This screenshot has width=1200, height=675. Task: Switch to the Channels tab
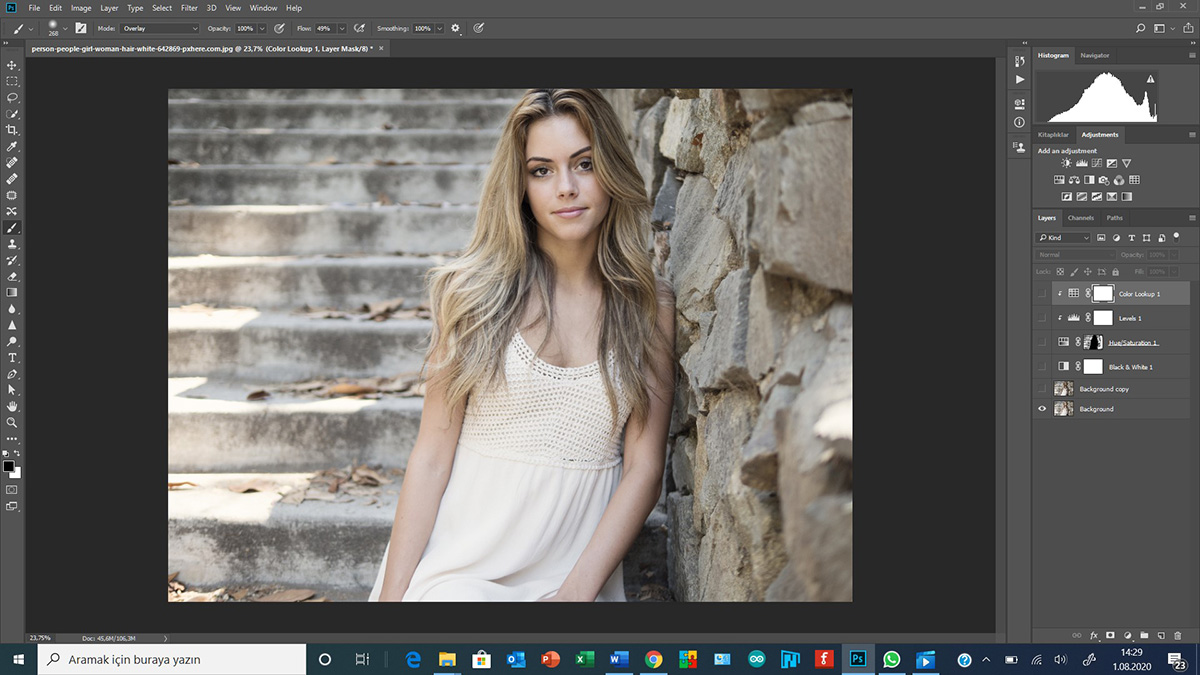point(1080,218)
